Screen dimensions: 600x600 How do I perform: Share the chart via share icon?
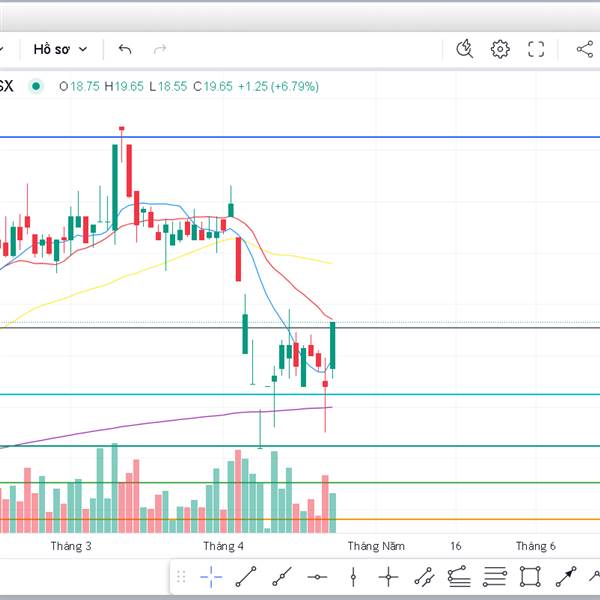click(x=585, y=49)
